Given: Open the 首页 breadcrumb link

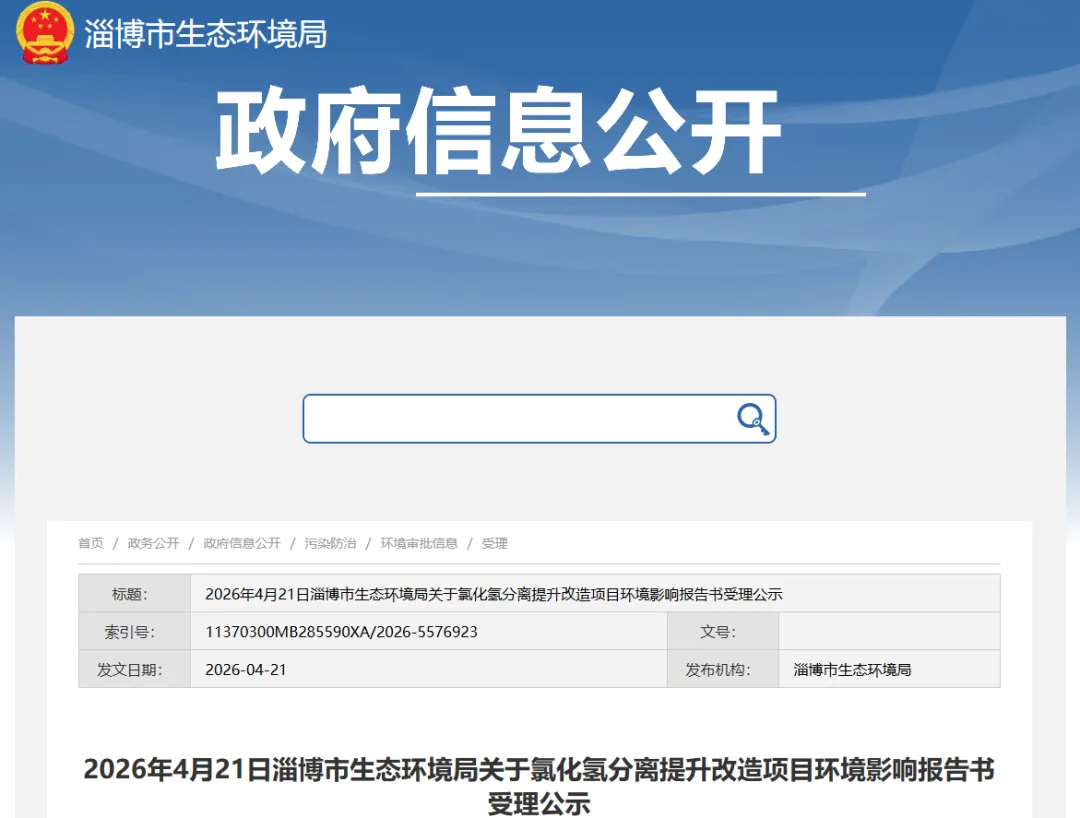Looking at the screenshot, I should pos(91,543).
